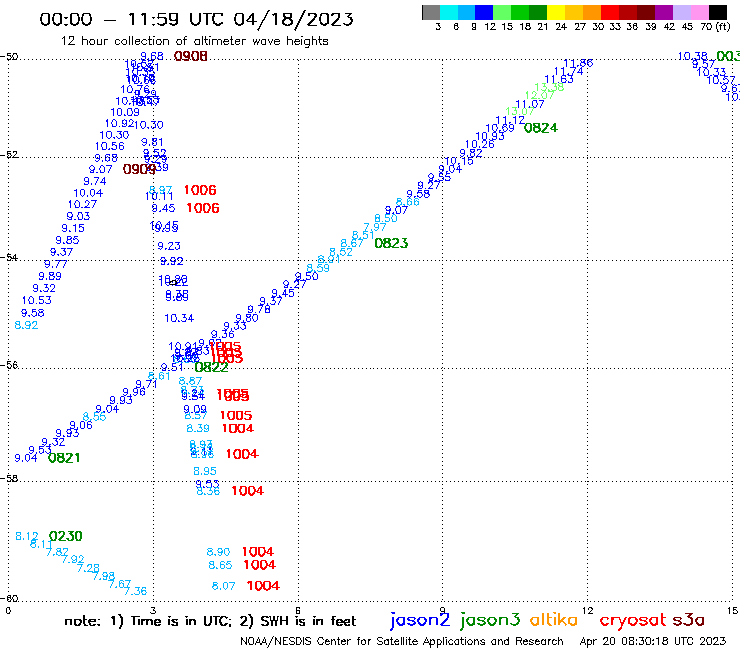Image resolution: width=740 pixels, height=650 pixels.
Task: Click the orange 'altika' legend label
Action: coord(554,619)
